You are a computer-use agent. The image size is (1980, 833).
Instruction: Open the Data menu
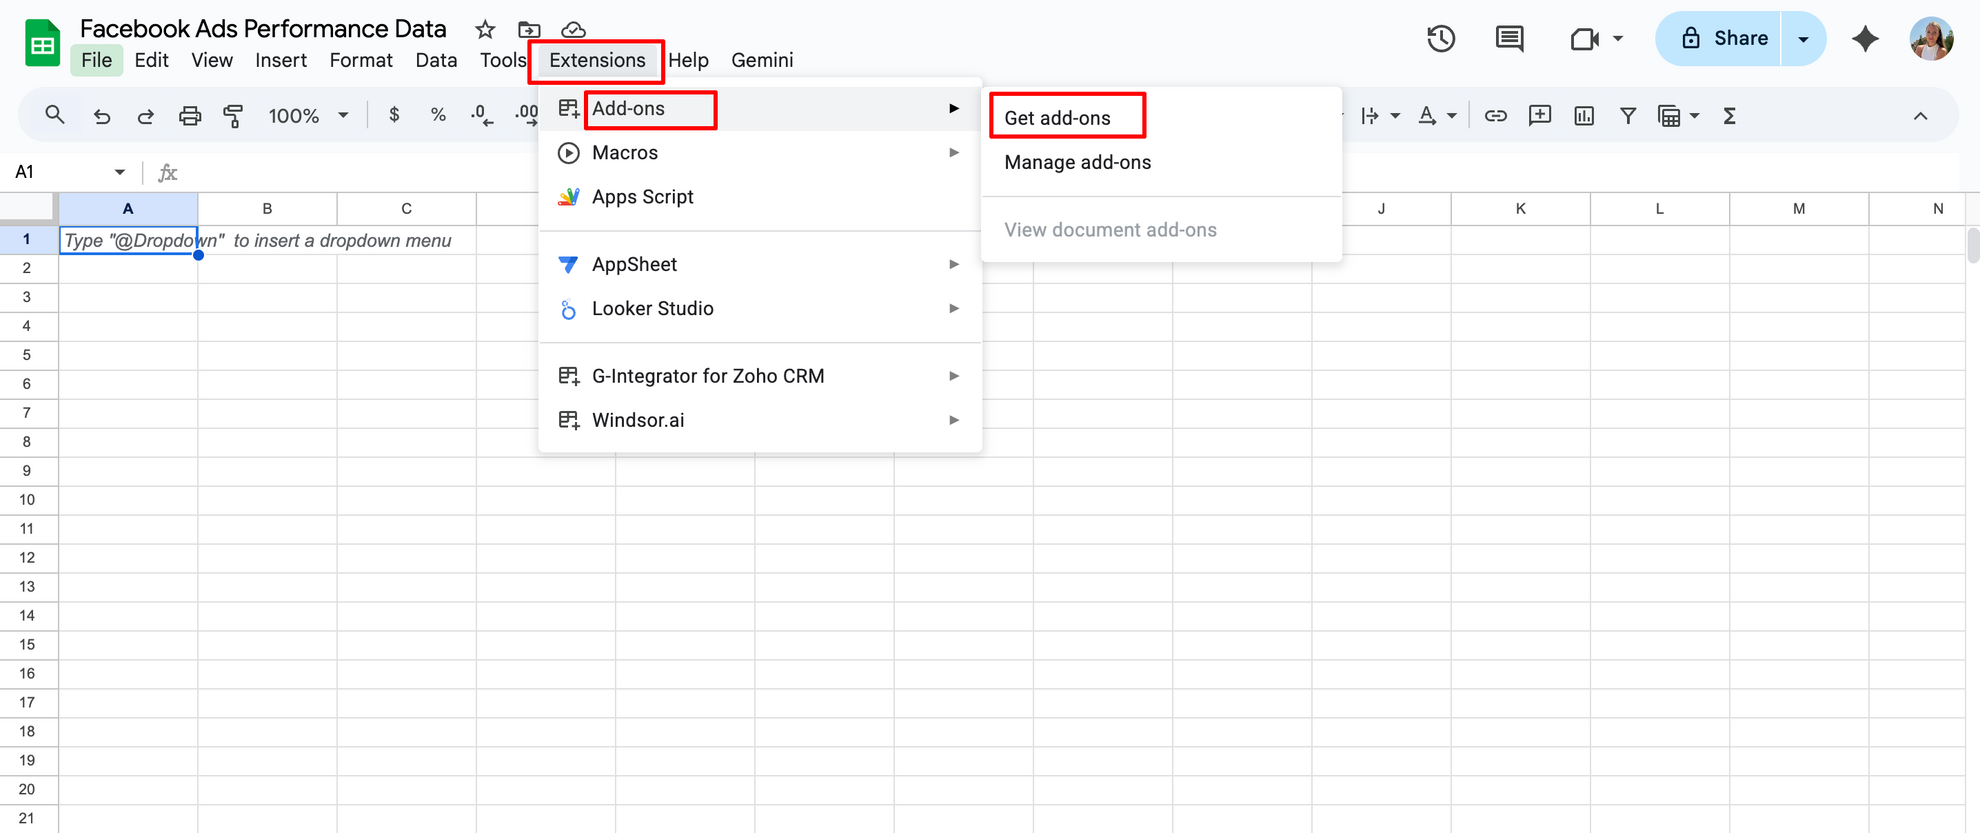(x=436, y=60)
